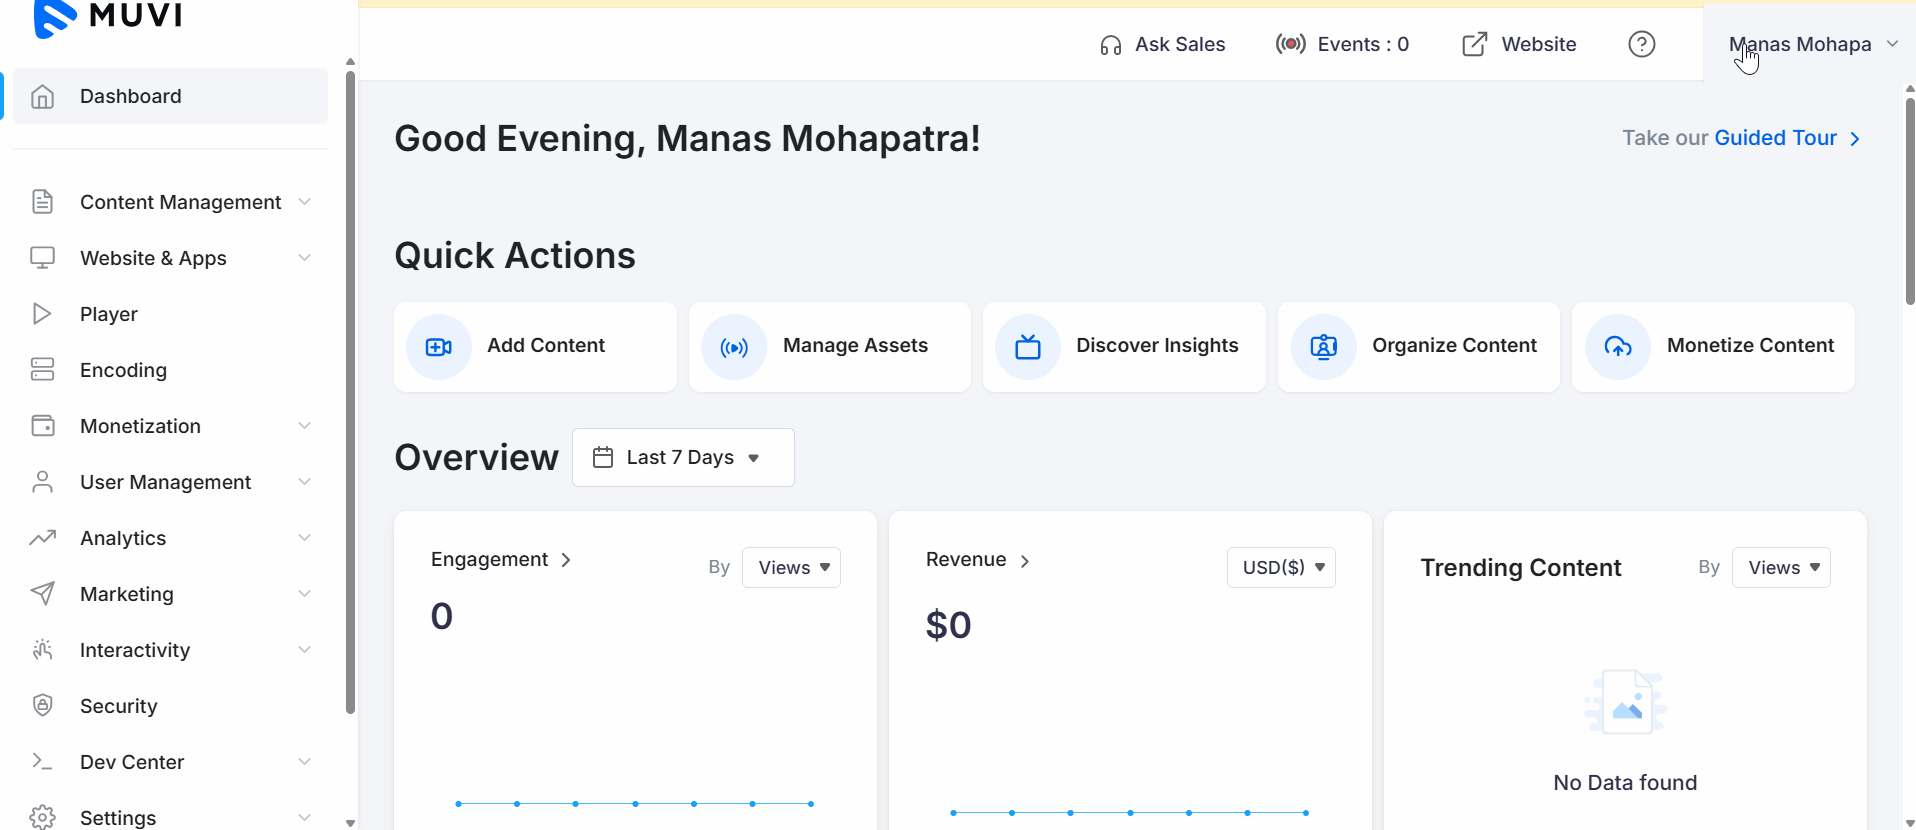
Task: Expand the User Management chevron
Action: 304,482
